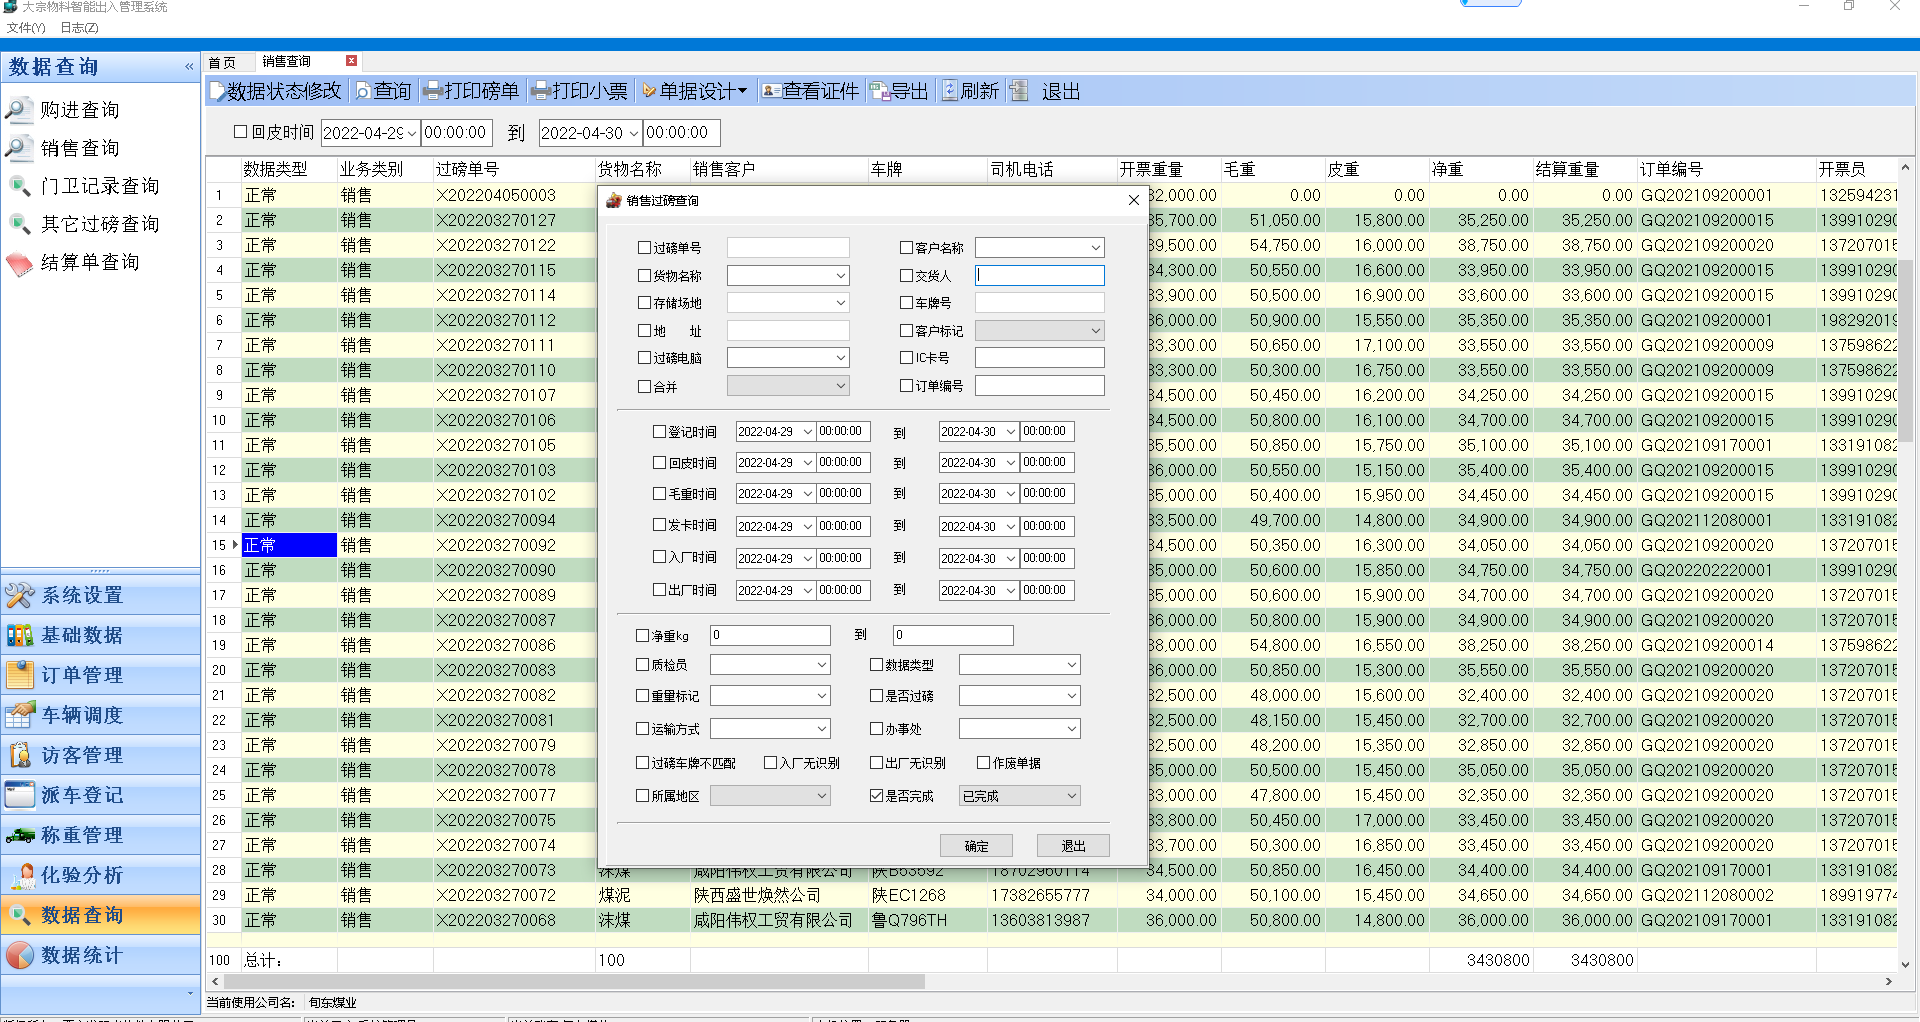The height and width of the screenshot is (1022, 1920).
Task: Open 化验分析 module in the sidebar
Action: point(82,875)
